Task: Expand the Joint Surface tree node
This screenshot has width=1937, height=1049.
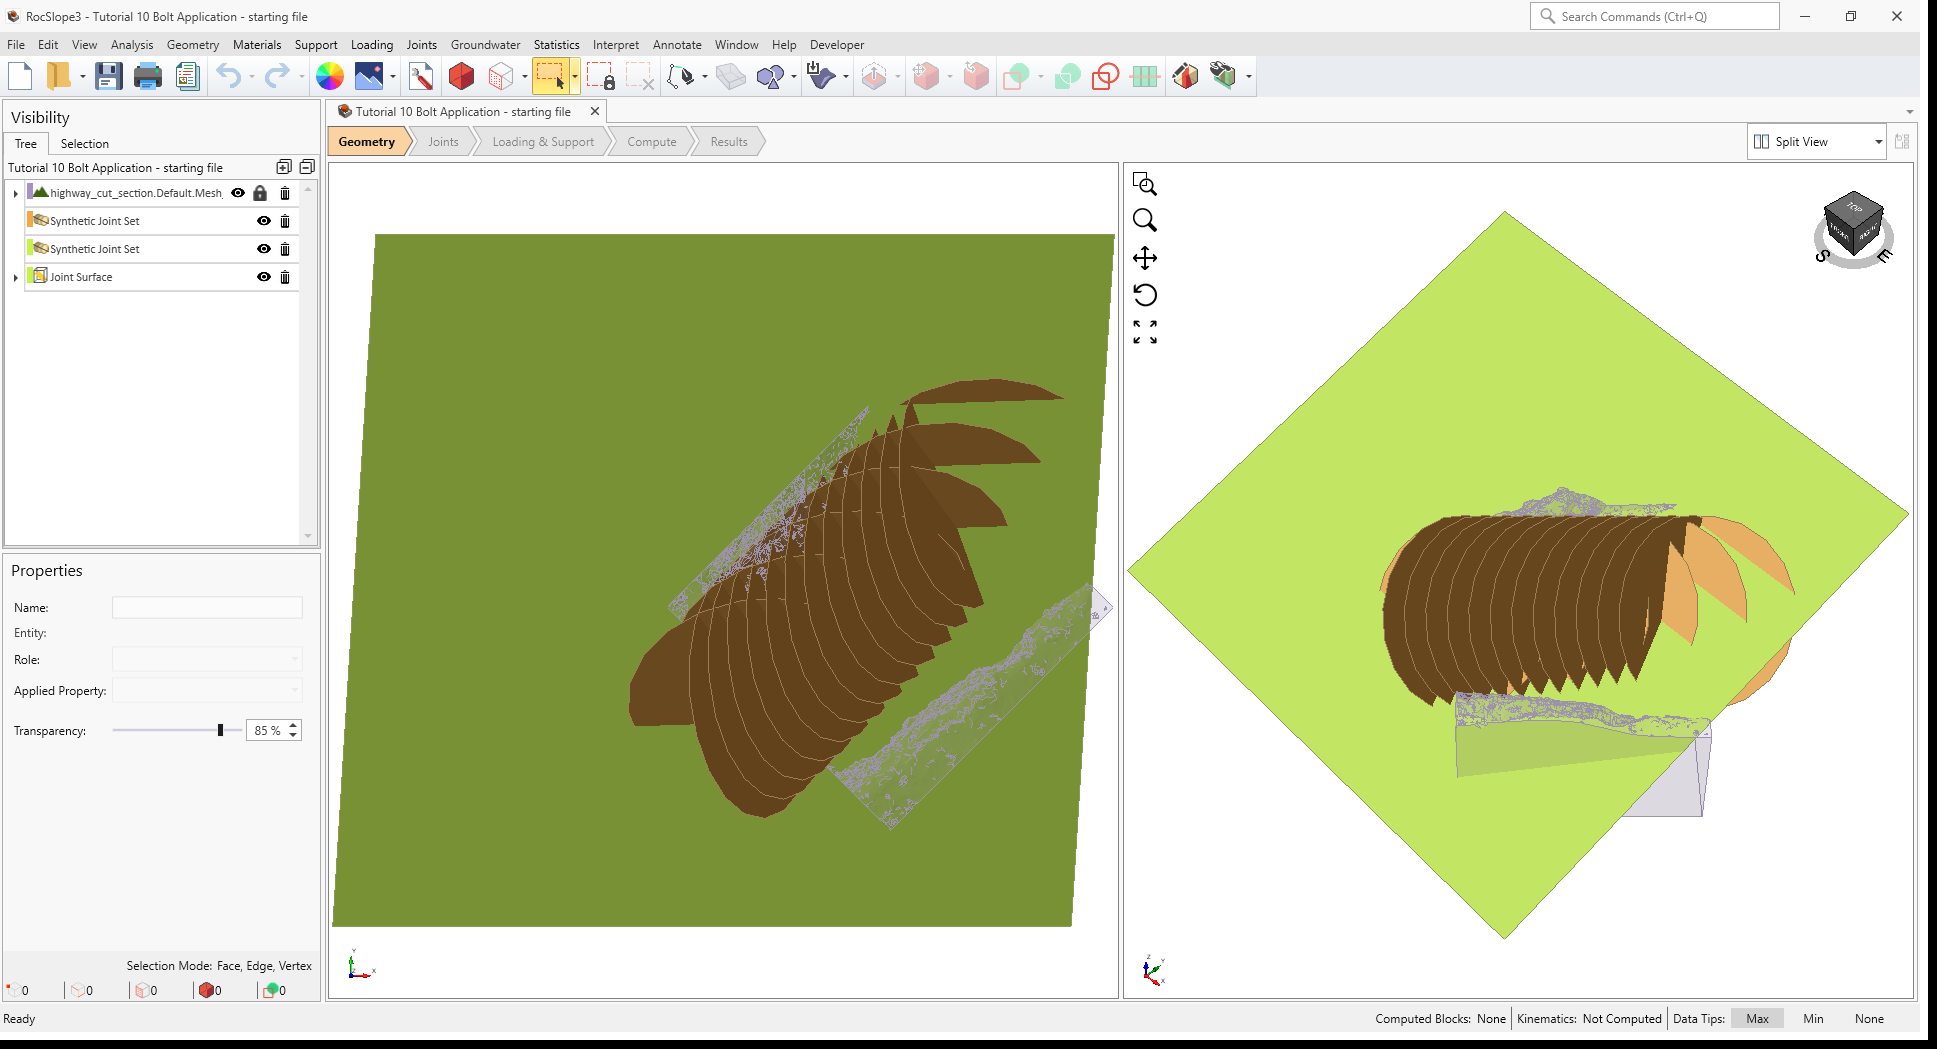Action: (x=15, y=277)
